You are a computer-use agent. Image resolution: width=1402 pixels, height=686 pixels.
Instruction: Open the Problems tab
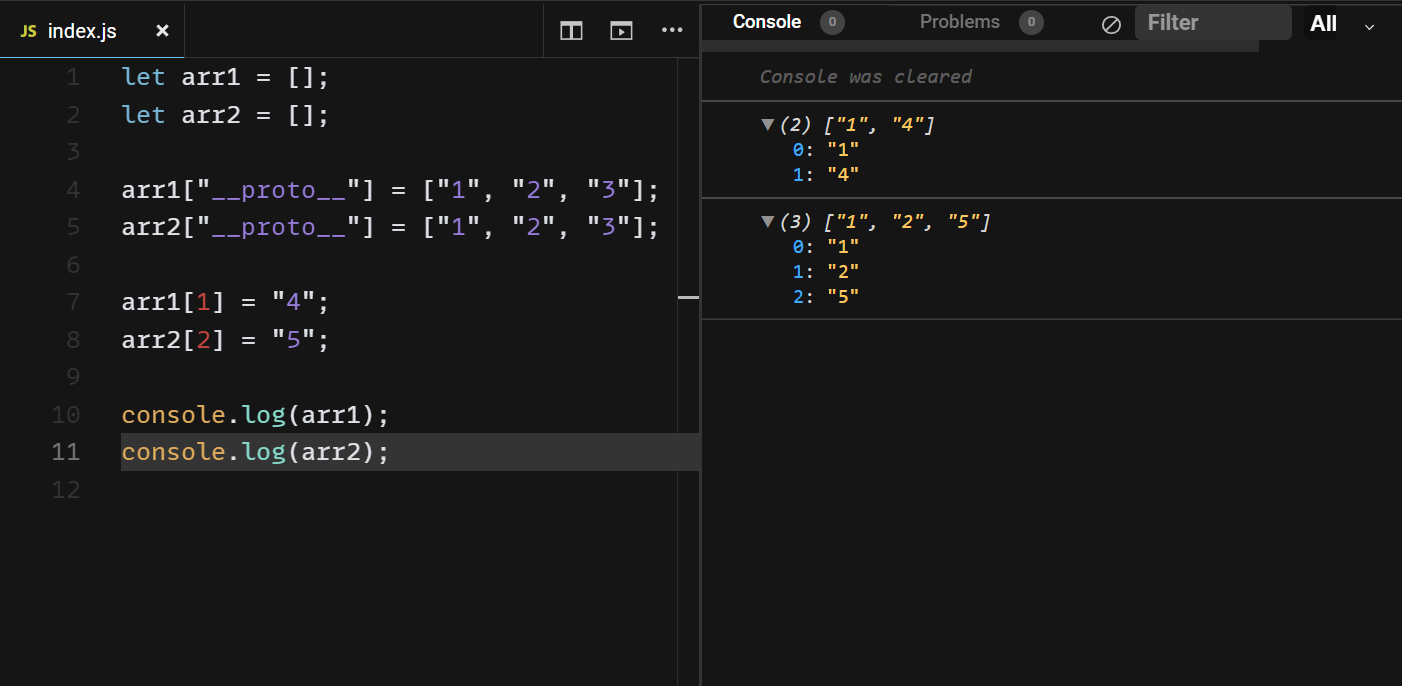point(959,22)
